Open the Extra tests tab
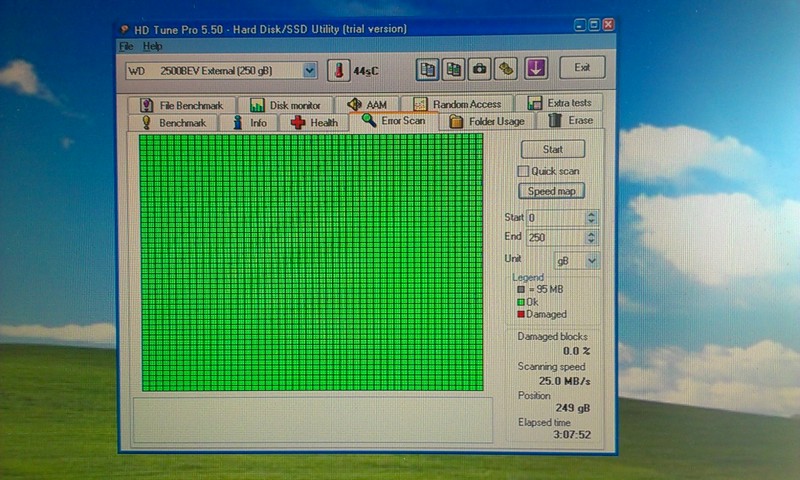 tap(559, 103)
